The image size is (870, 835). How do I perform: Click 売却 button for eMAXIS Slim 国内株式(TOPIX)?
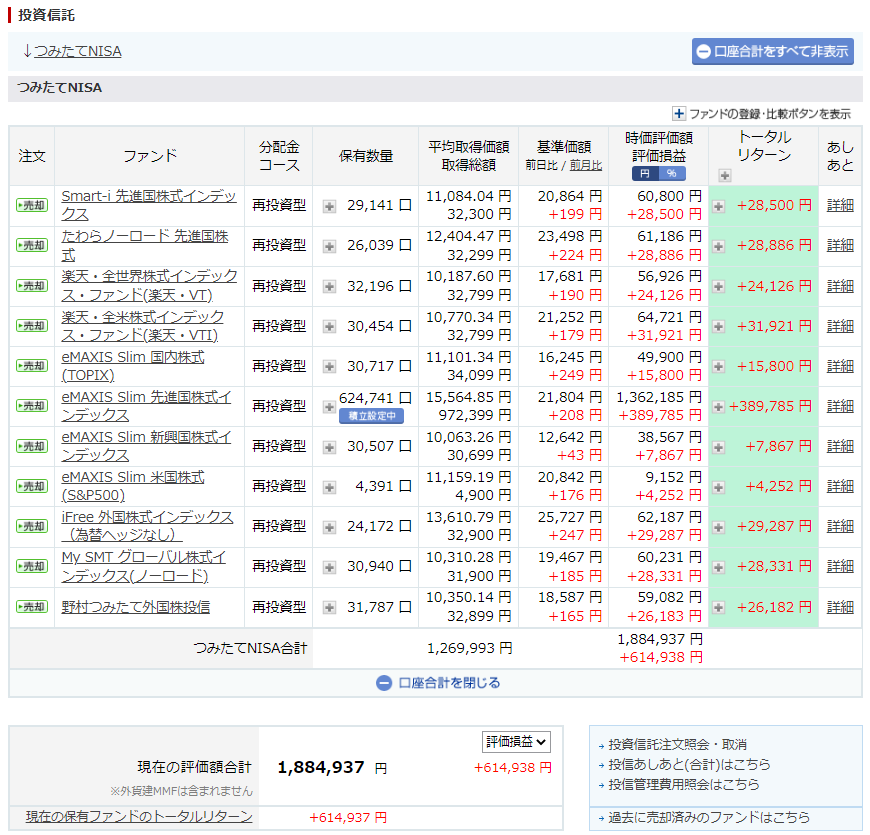click(32, 366)
